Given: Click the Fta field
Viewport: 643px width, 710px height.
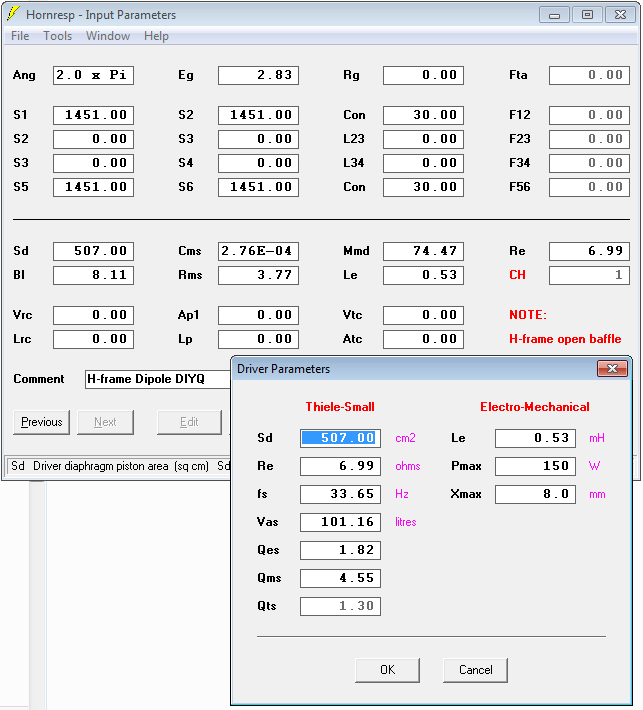Looking at the screenshot, I should pos(590,75).
